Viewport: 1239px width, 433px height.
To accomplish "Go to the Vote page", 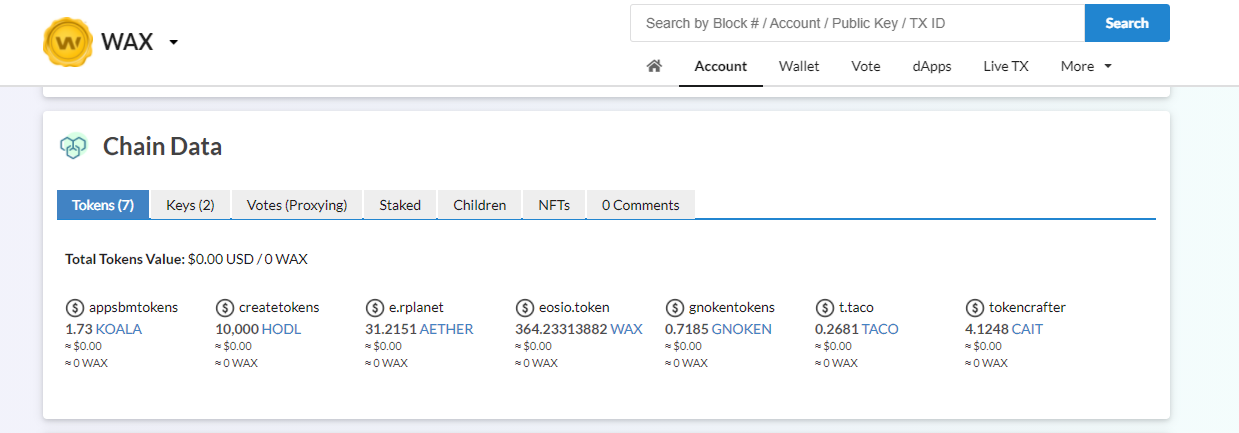I will [x=866, y=66].
